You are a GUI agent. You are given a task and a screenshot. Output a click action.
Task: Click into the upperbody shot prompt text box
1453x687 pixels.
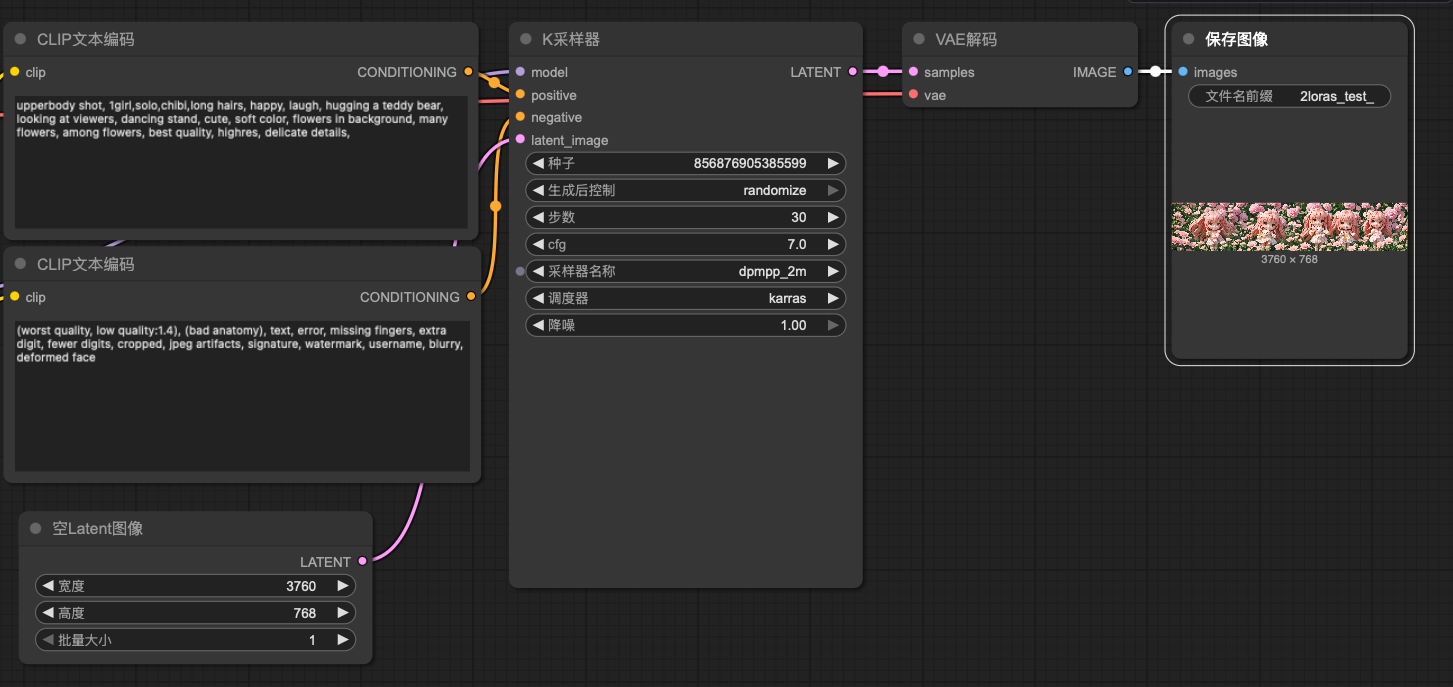pyautogui.click(x=241, y=162)
